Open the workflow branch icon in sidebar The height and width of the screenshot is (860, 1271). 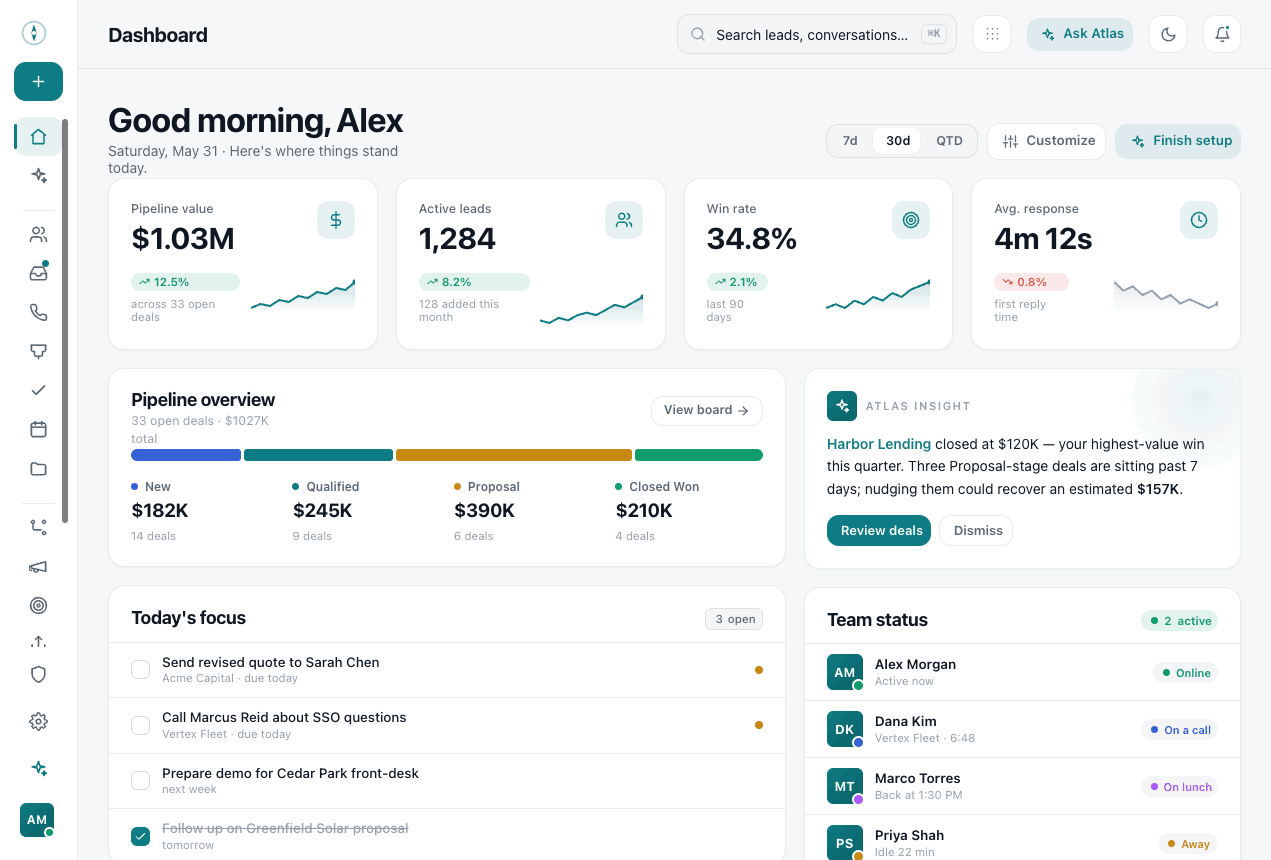(x=38, y=527)
